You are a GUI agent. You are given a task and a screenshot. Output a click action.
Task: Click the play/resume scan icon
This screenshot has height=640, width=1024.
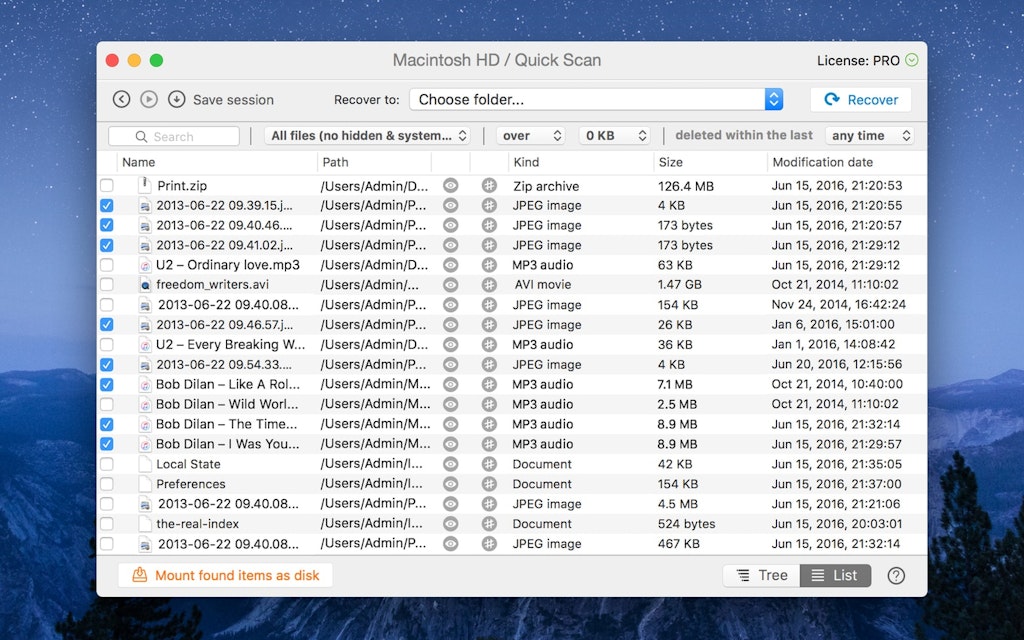pos(149,99)
